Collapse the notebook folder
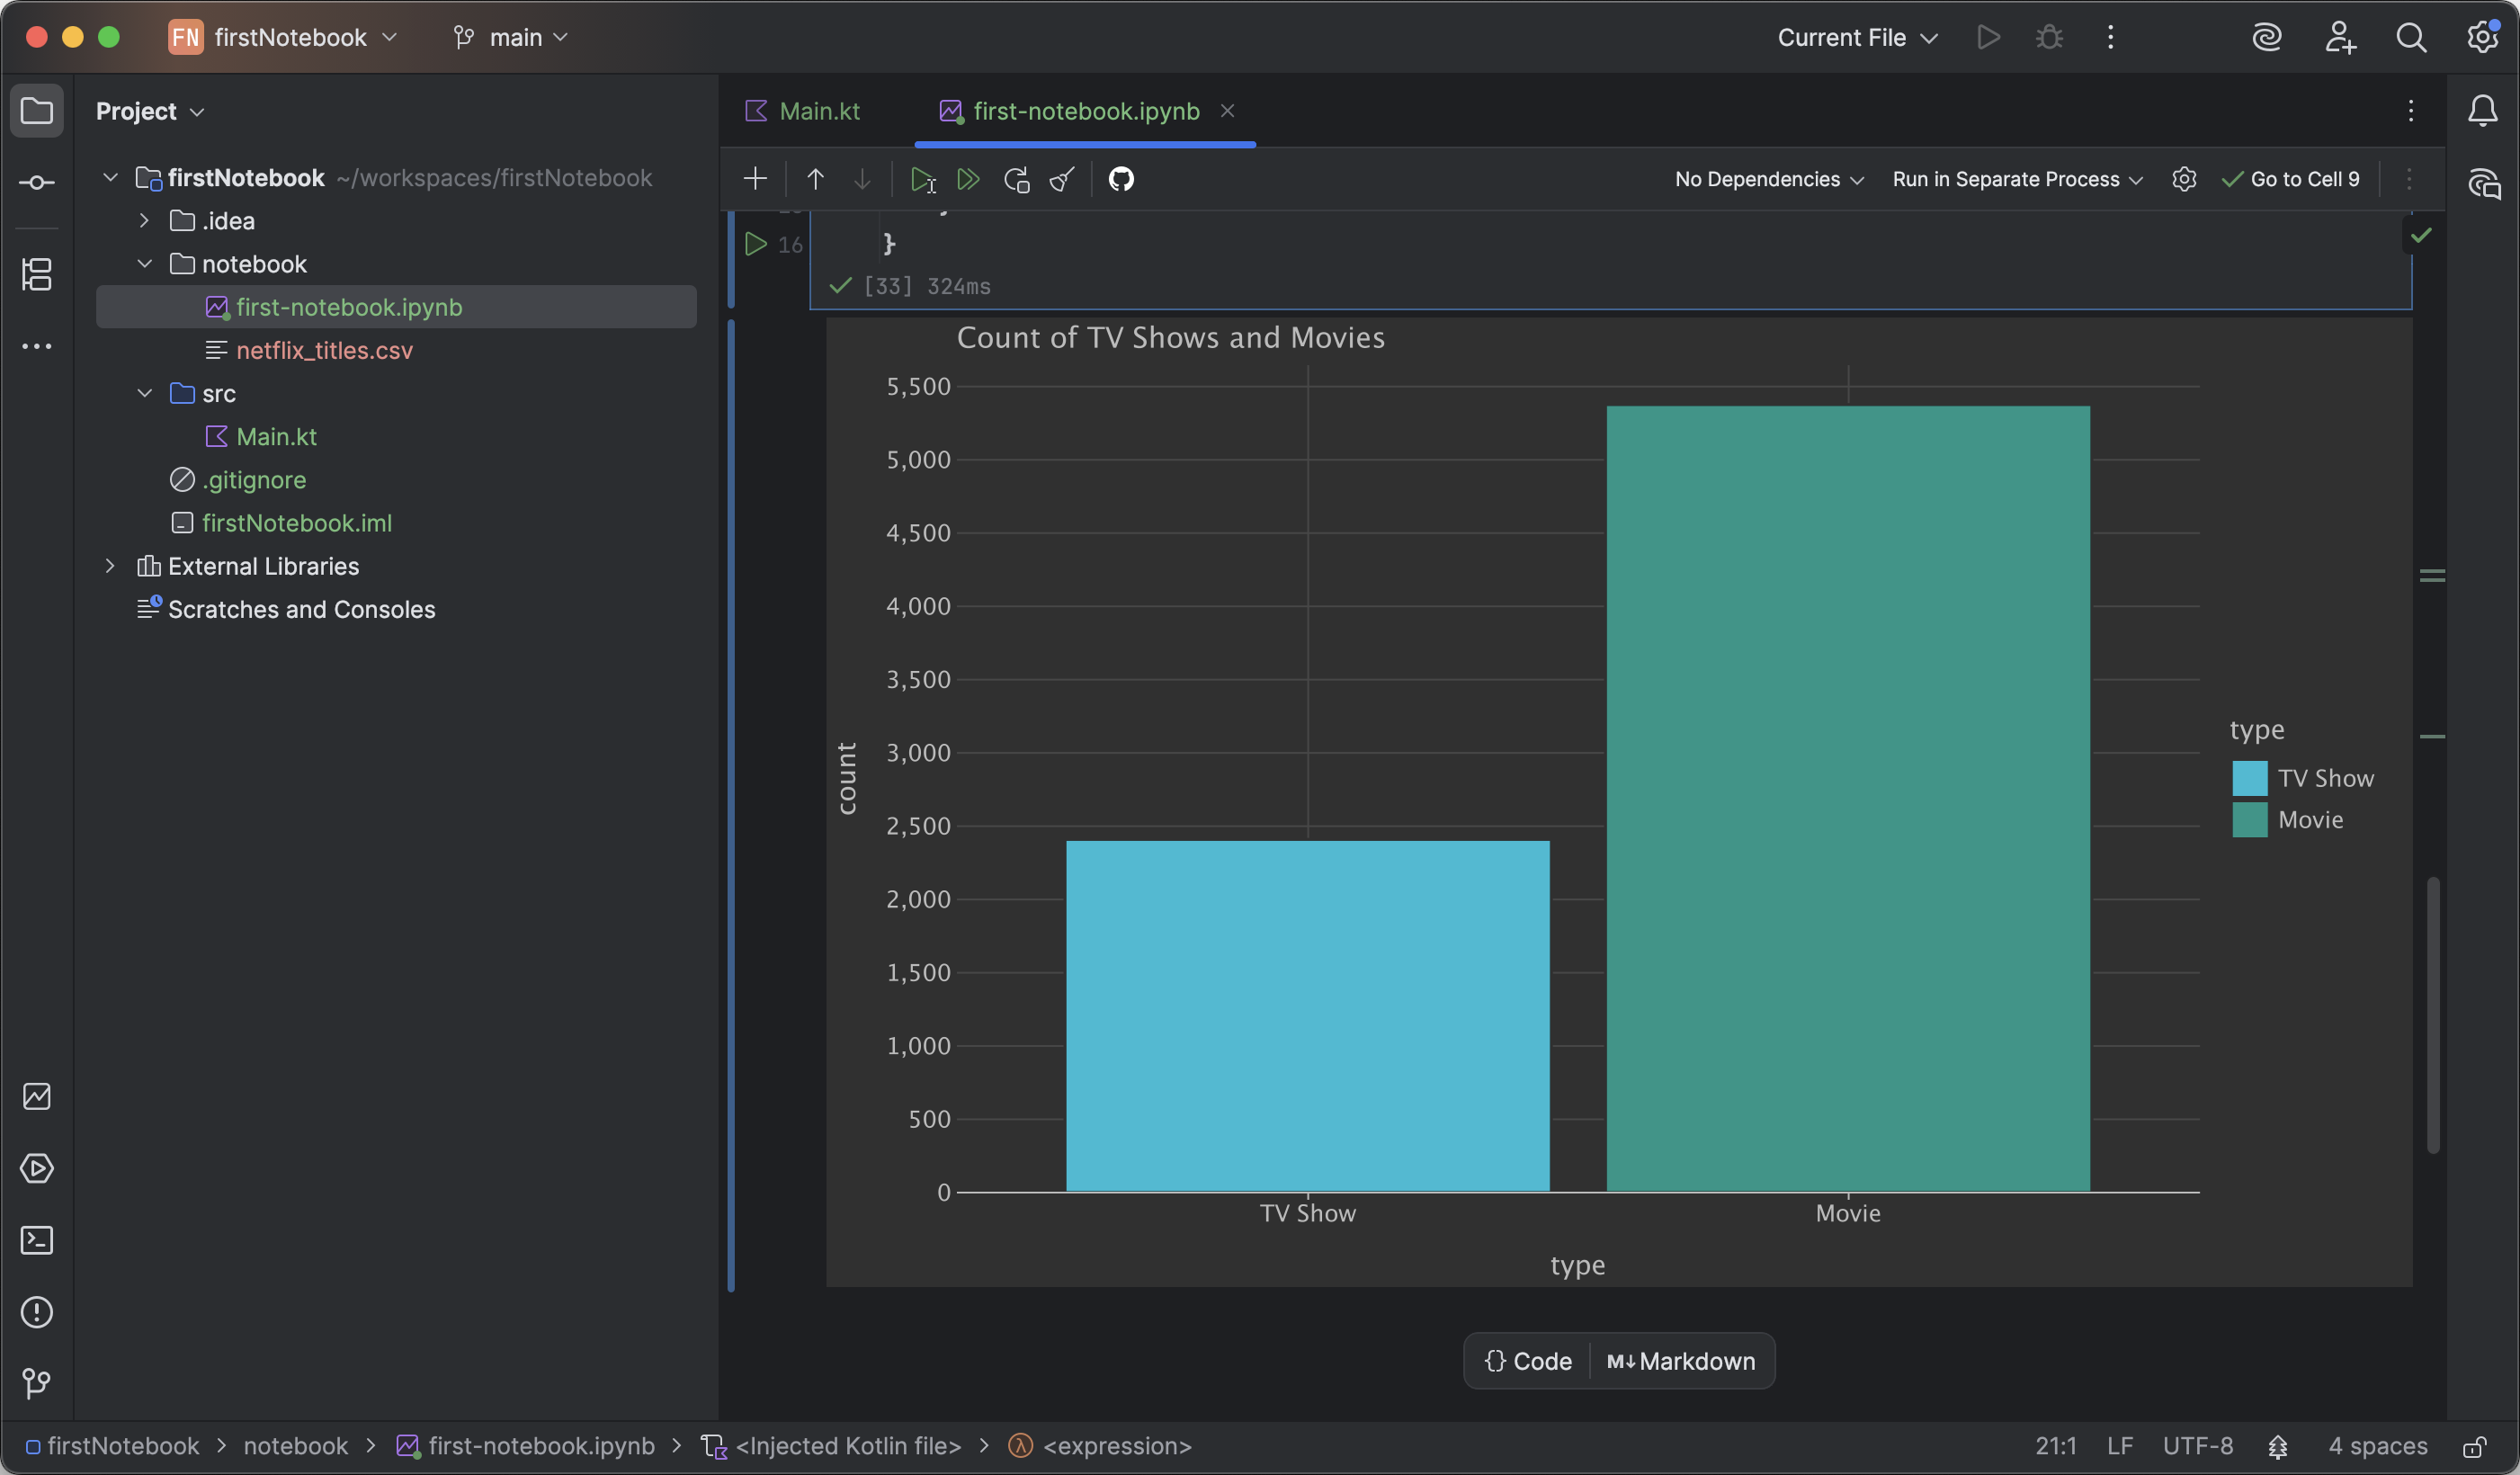Image resolution: width=2520 pixels, height=1475 pixels. click(144, 264)
